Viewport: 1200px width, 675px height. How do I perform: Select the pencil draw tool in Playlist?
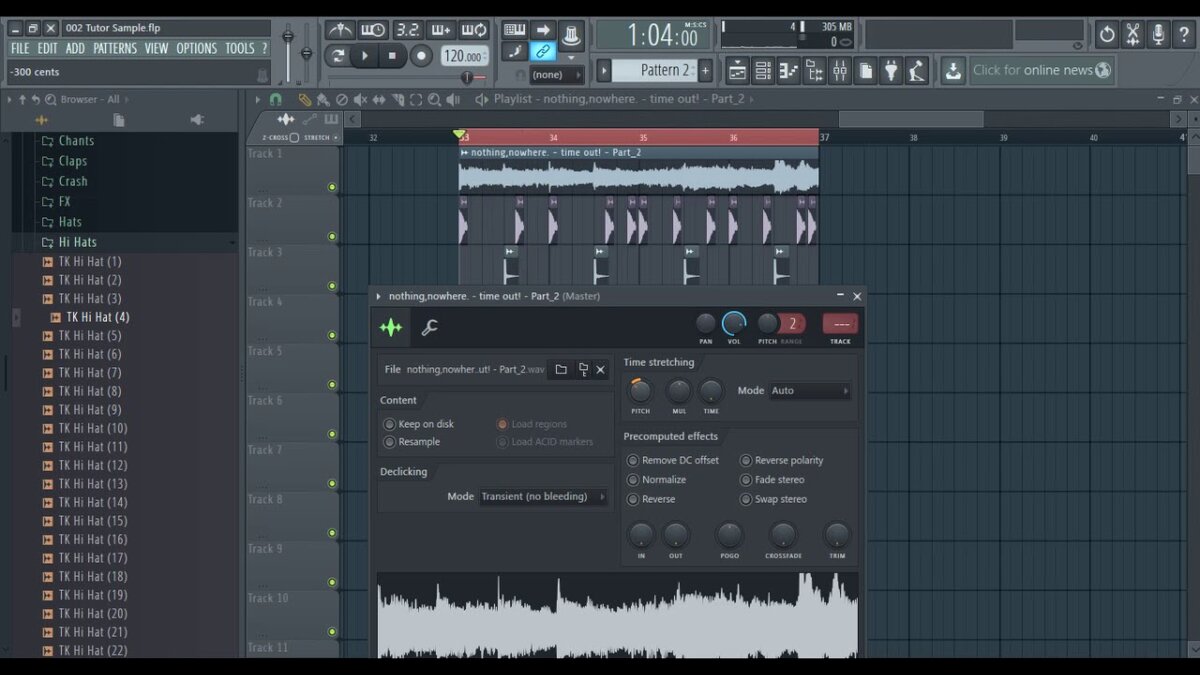point(305,99)
